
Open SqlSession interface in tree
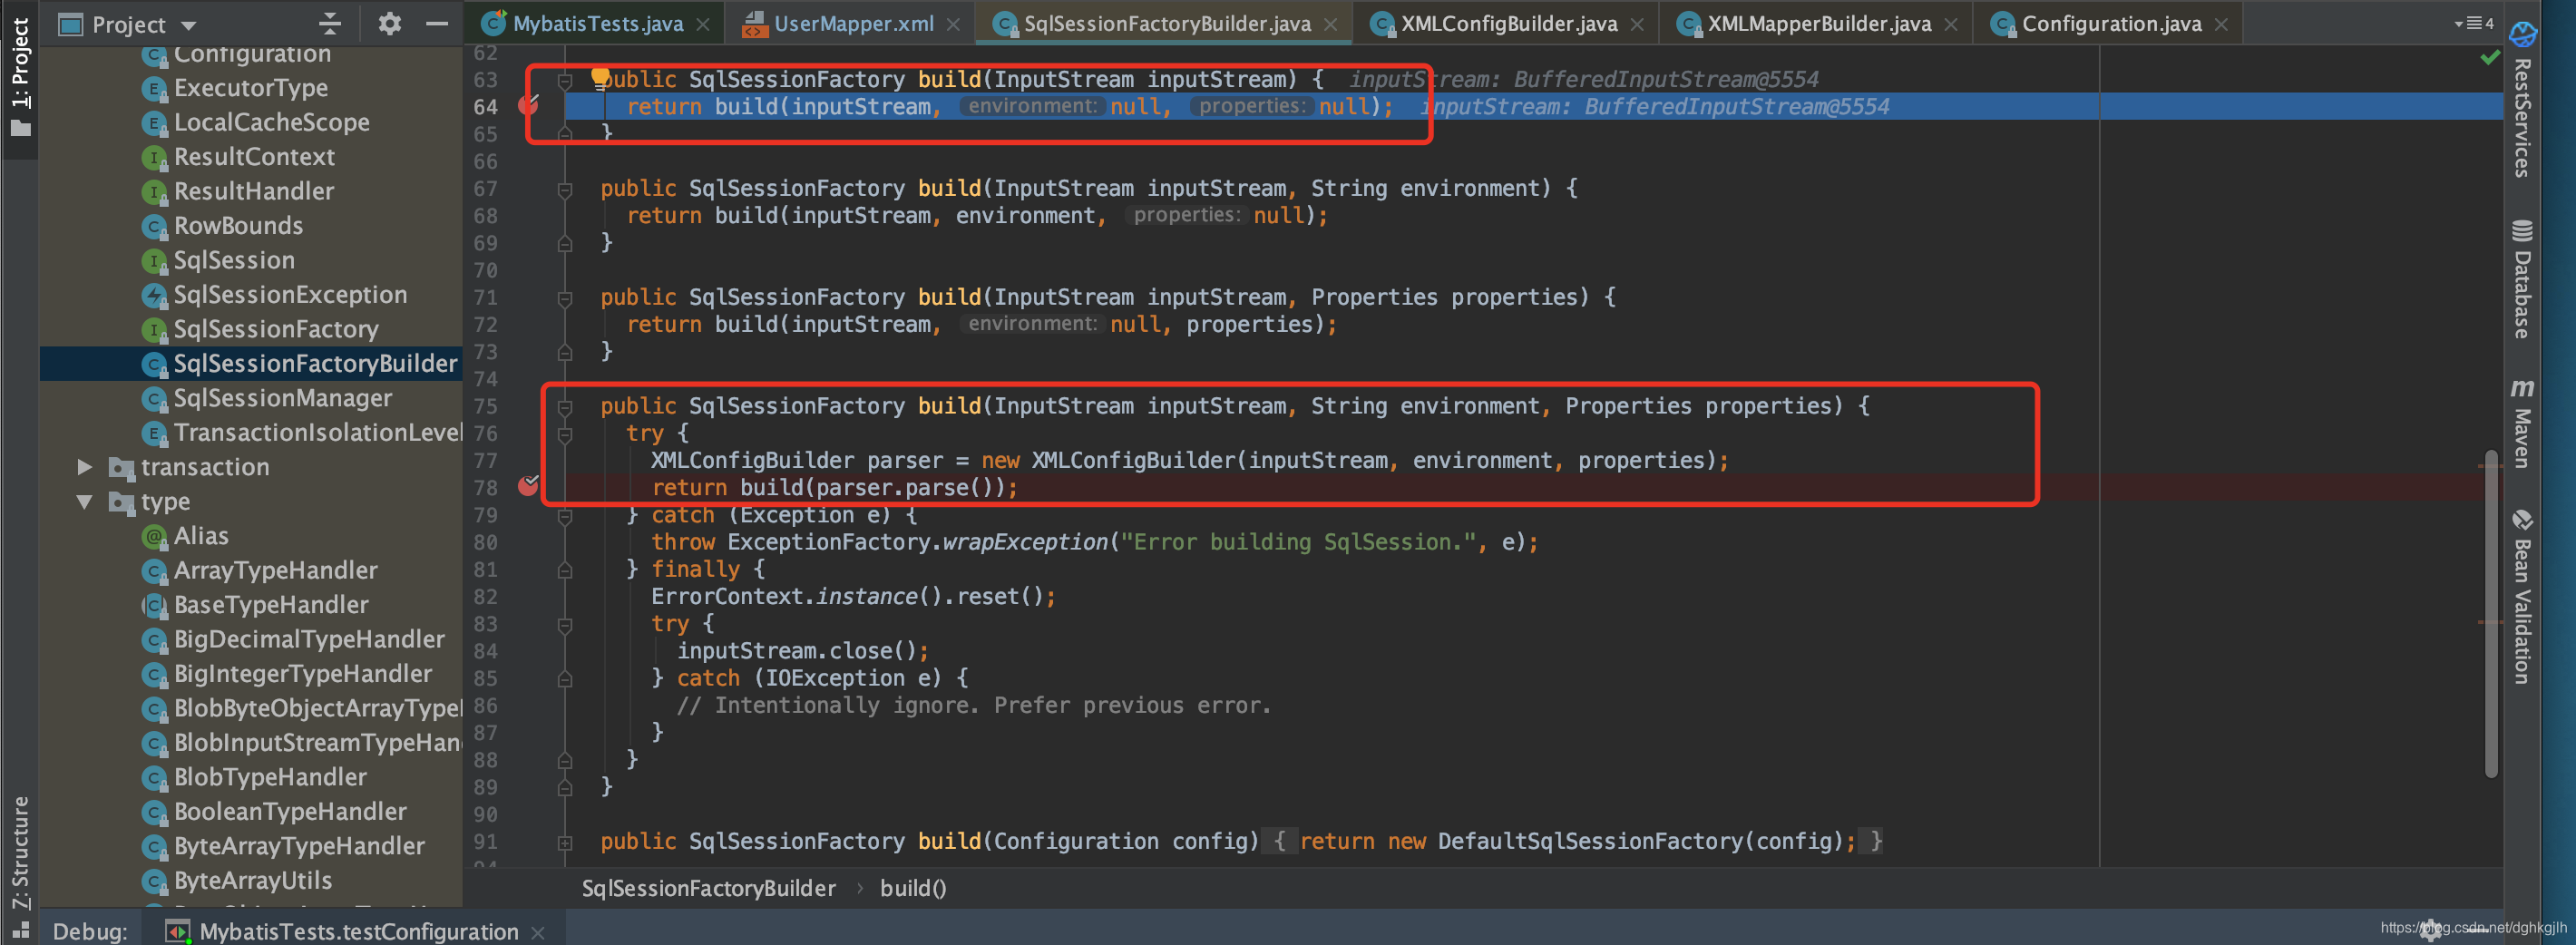pos(234,260)
